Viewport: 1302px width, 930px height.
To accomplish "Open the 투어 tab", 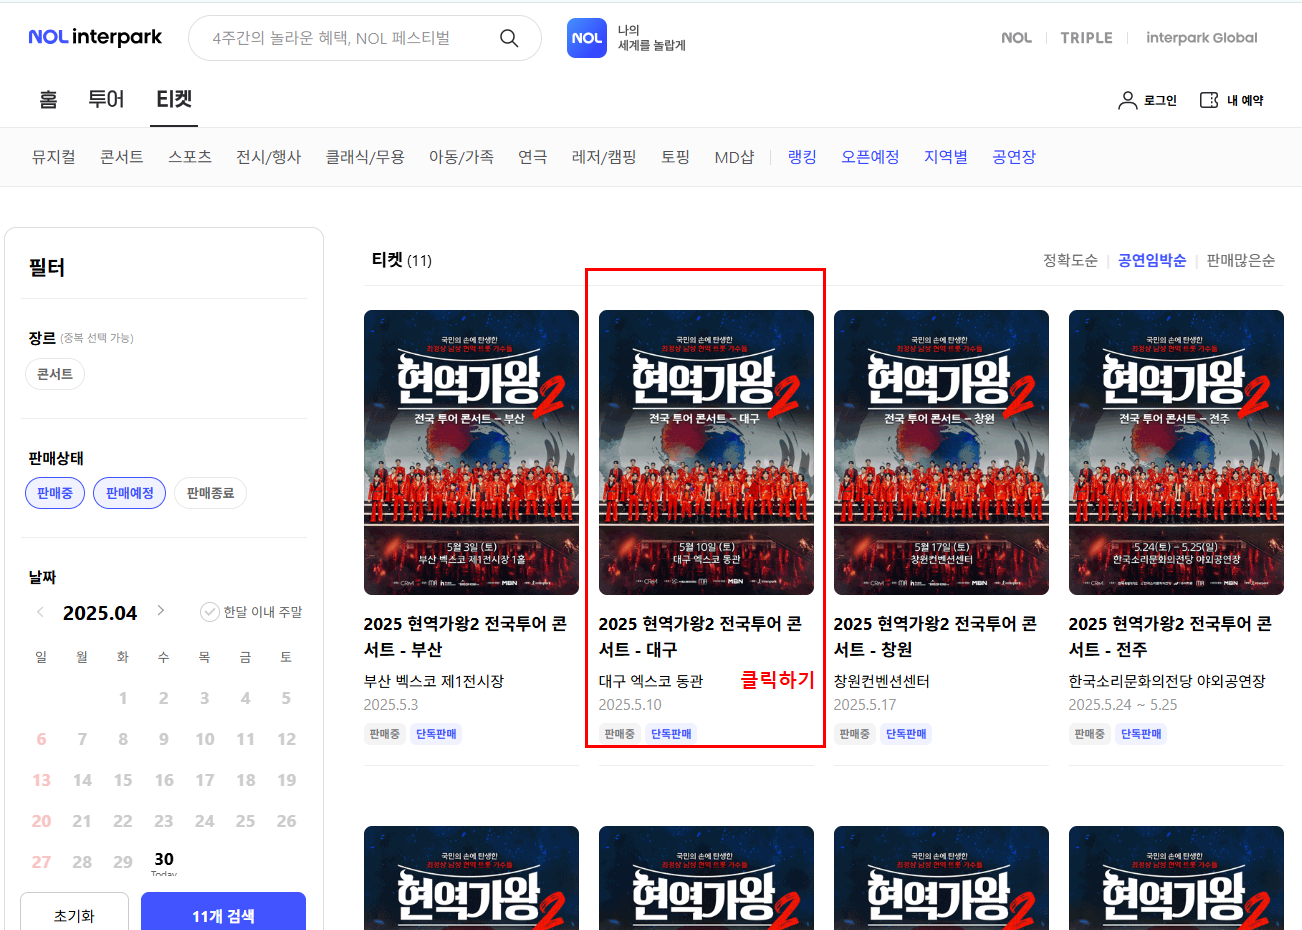I will (106, 99).
